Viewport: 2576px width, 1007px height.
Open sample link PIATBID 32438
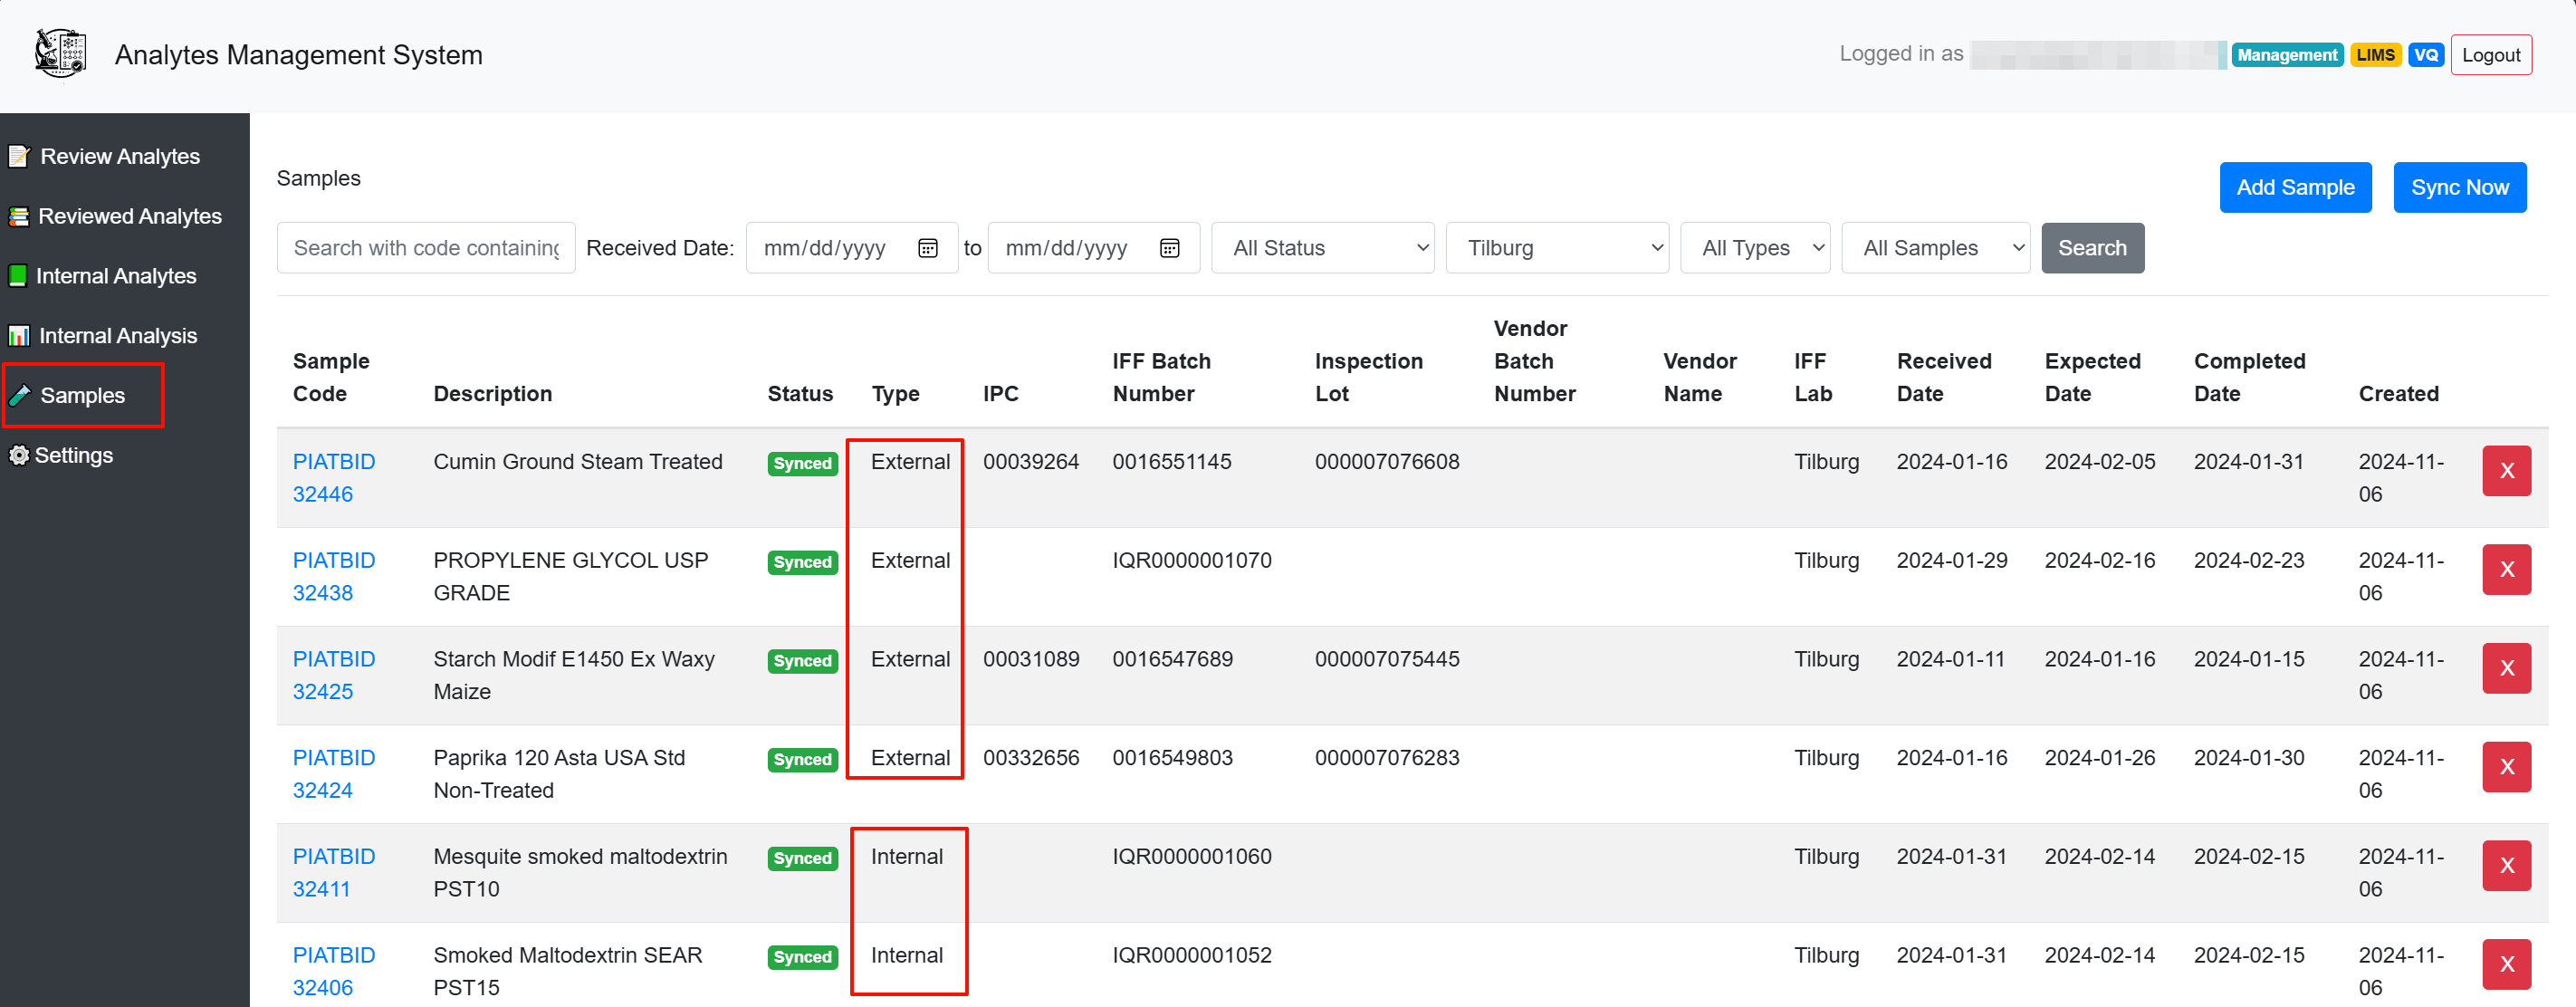pyautogui.click(x=333, y=576)
